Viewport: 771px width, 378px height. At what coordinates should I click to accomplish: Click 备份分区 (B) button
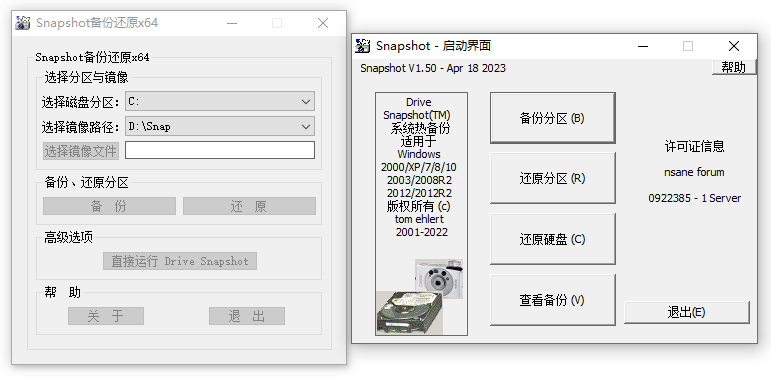(x=553, y=118)
